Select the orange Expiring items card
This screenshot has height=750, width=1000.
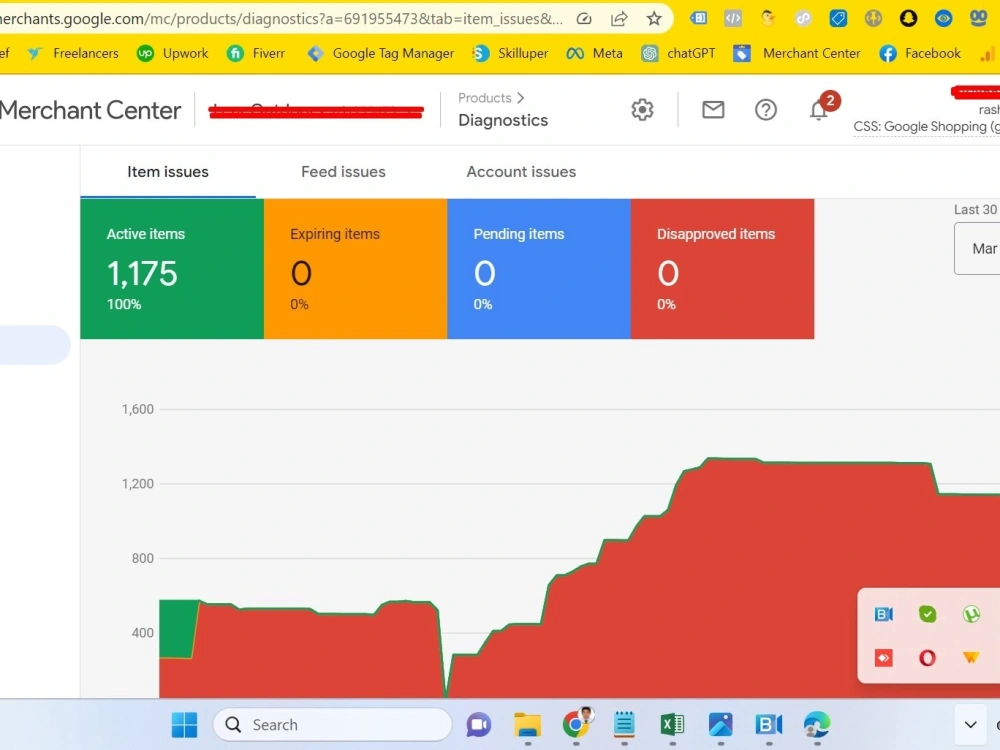coord(355,268)
